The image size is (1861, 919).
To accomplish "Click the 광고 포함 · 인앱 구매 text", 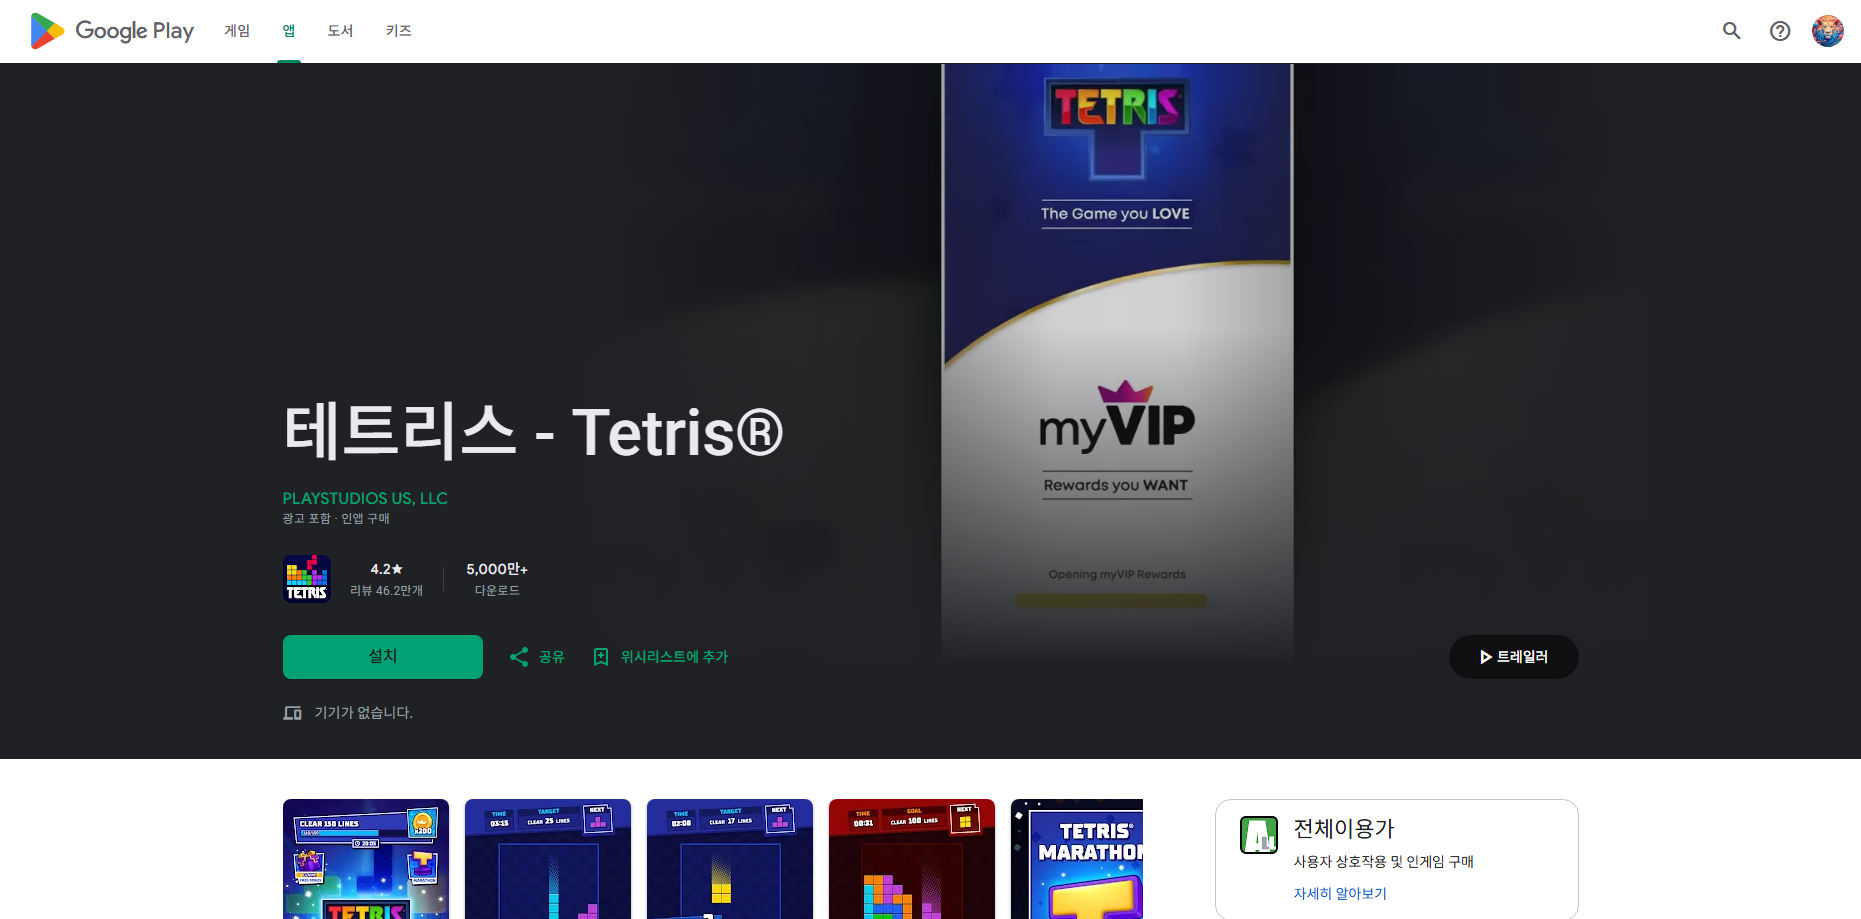I will pyautogui.click(x=336, y=519).
